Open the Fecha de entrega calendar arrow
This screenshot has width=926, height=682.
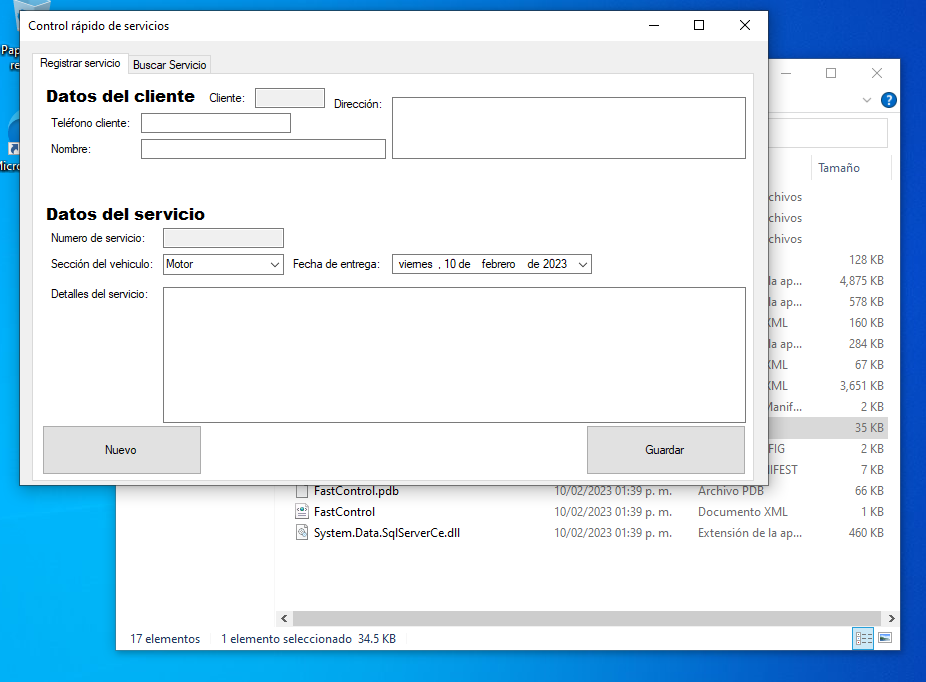(x=583, y=265)
